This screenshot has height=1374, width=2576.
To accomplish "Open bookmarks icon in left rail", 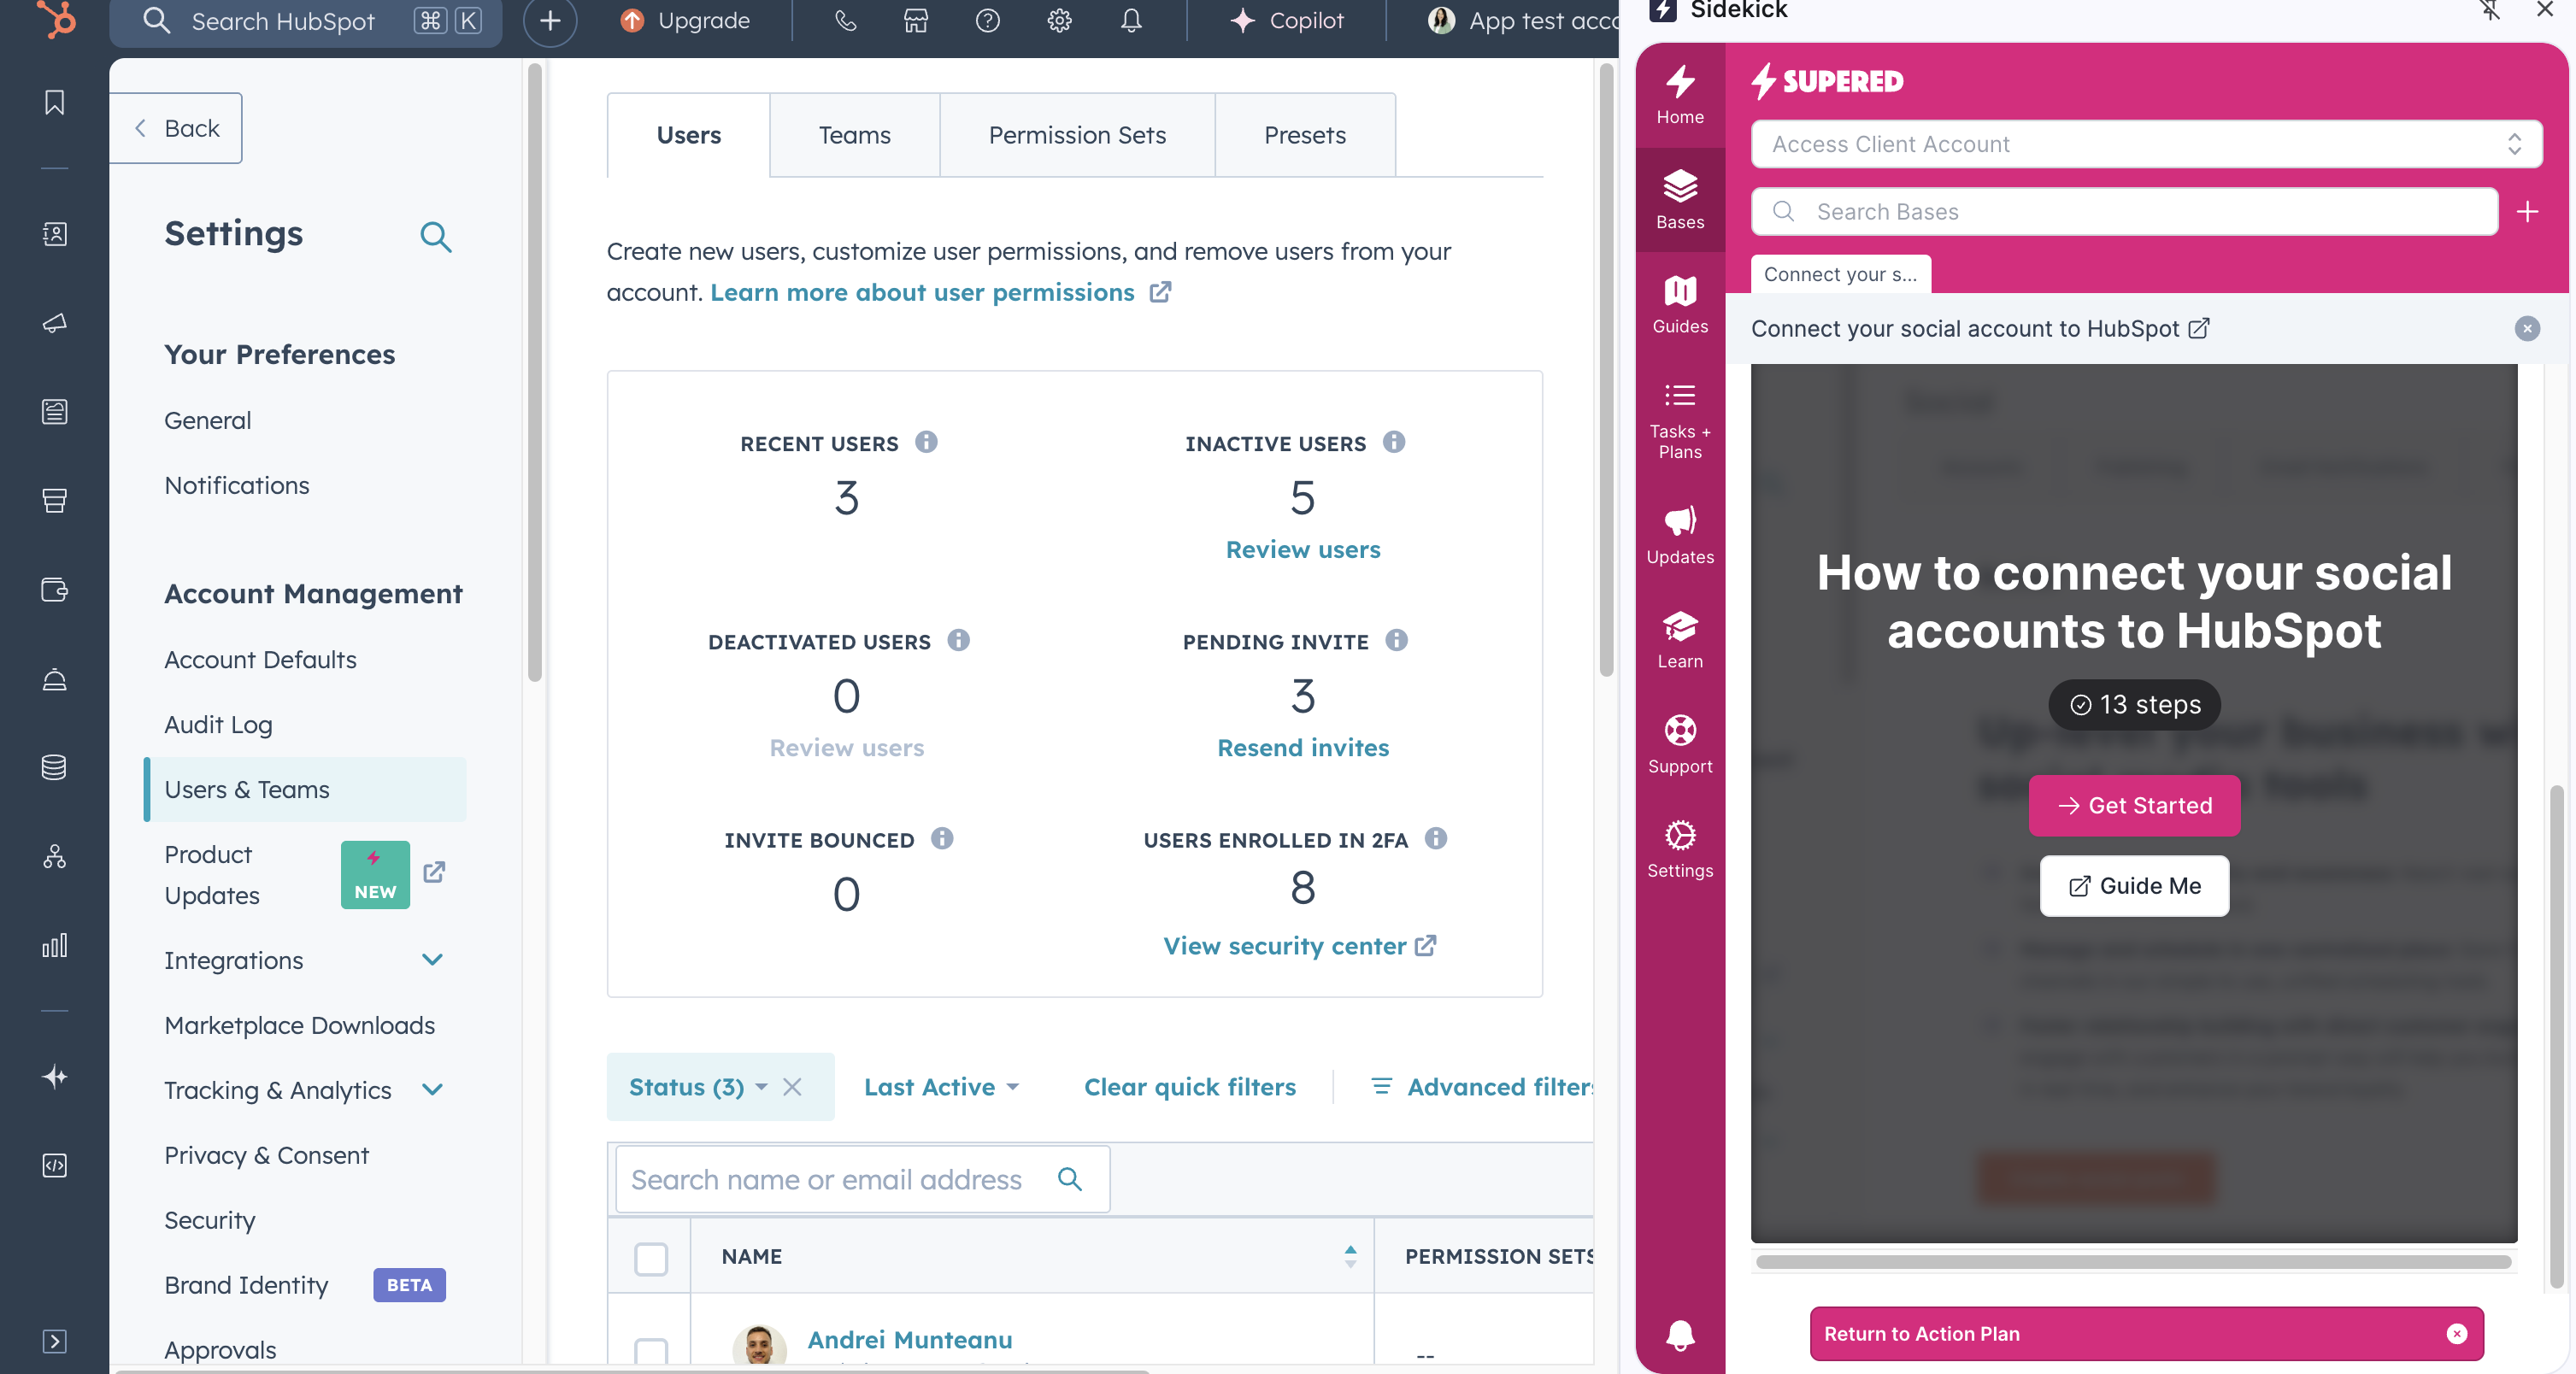I will (x=55, y=102).
